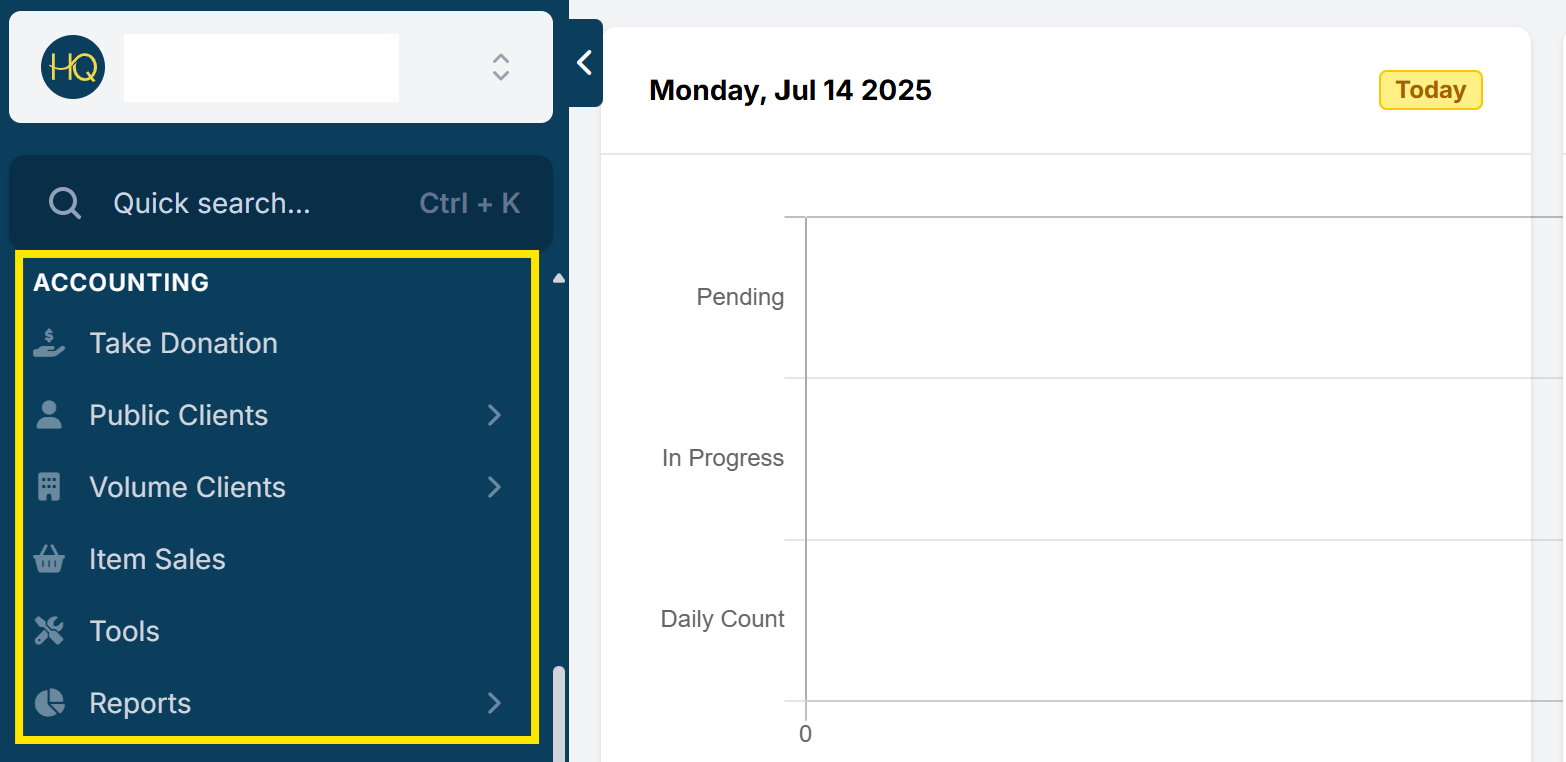1566x762 pixels.
Task: Expand the Volume Clients submenu chevron
Action: [494, 487]
